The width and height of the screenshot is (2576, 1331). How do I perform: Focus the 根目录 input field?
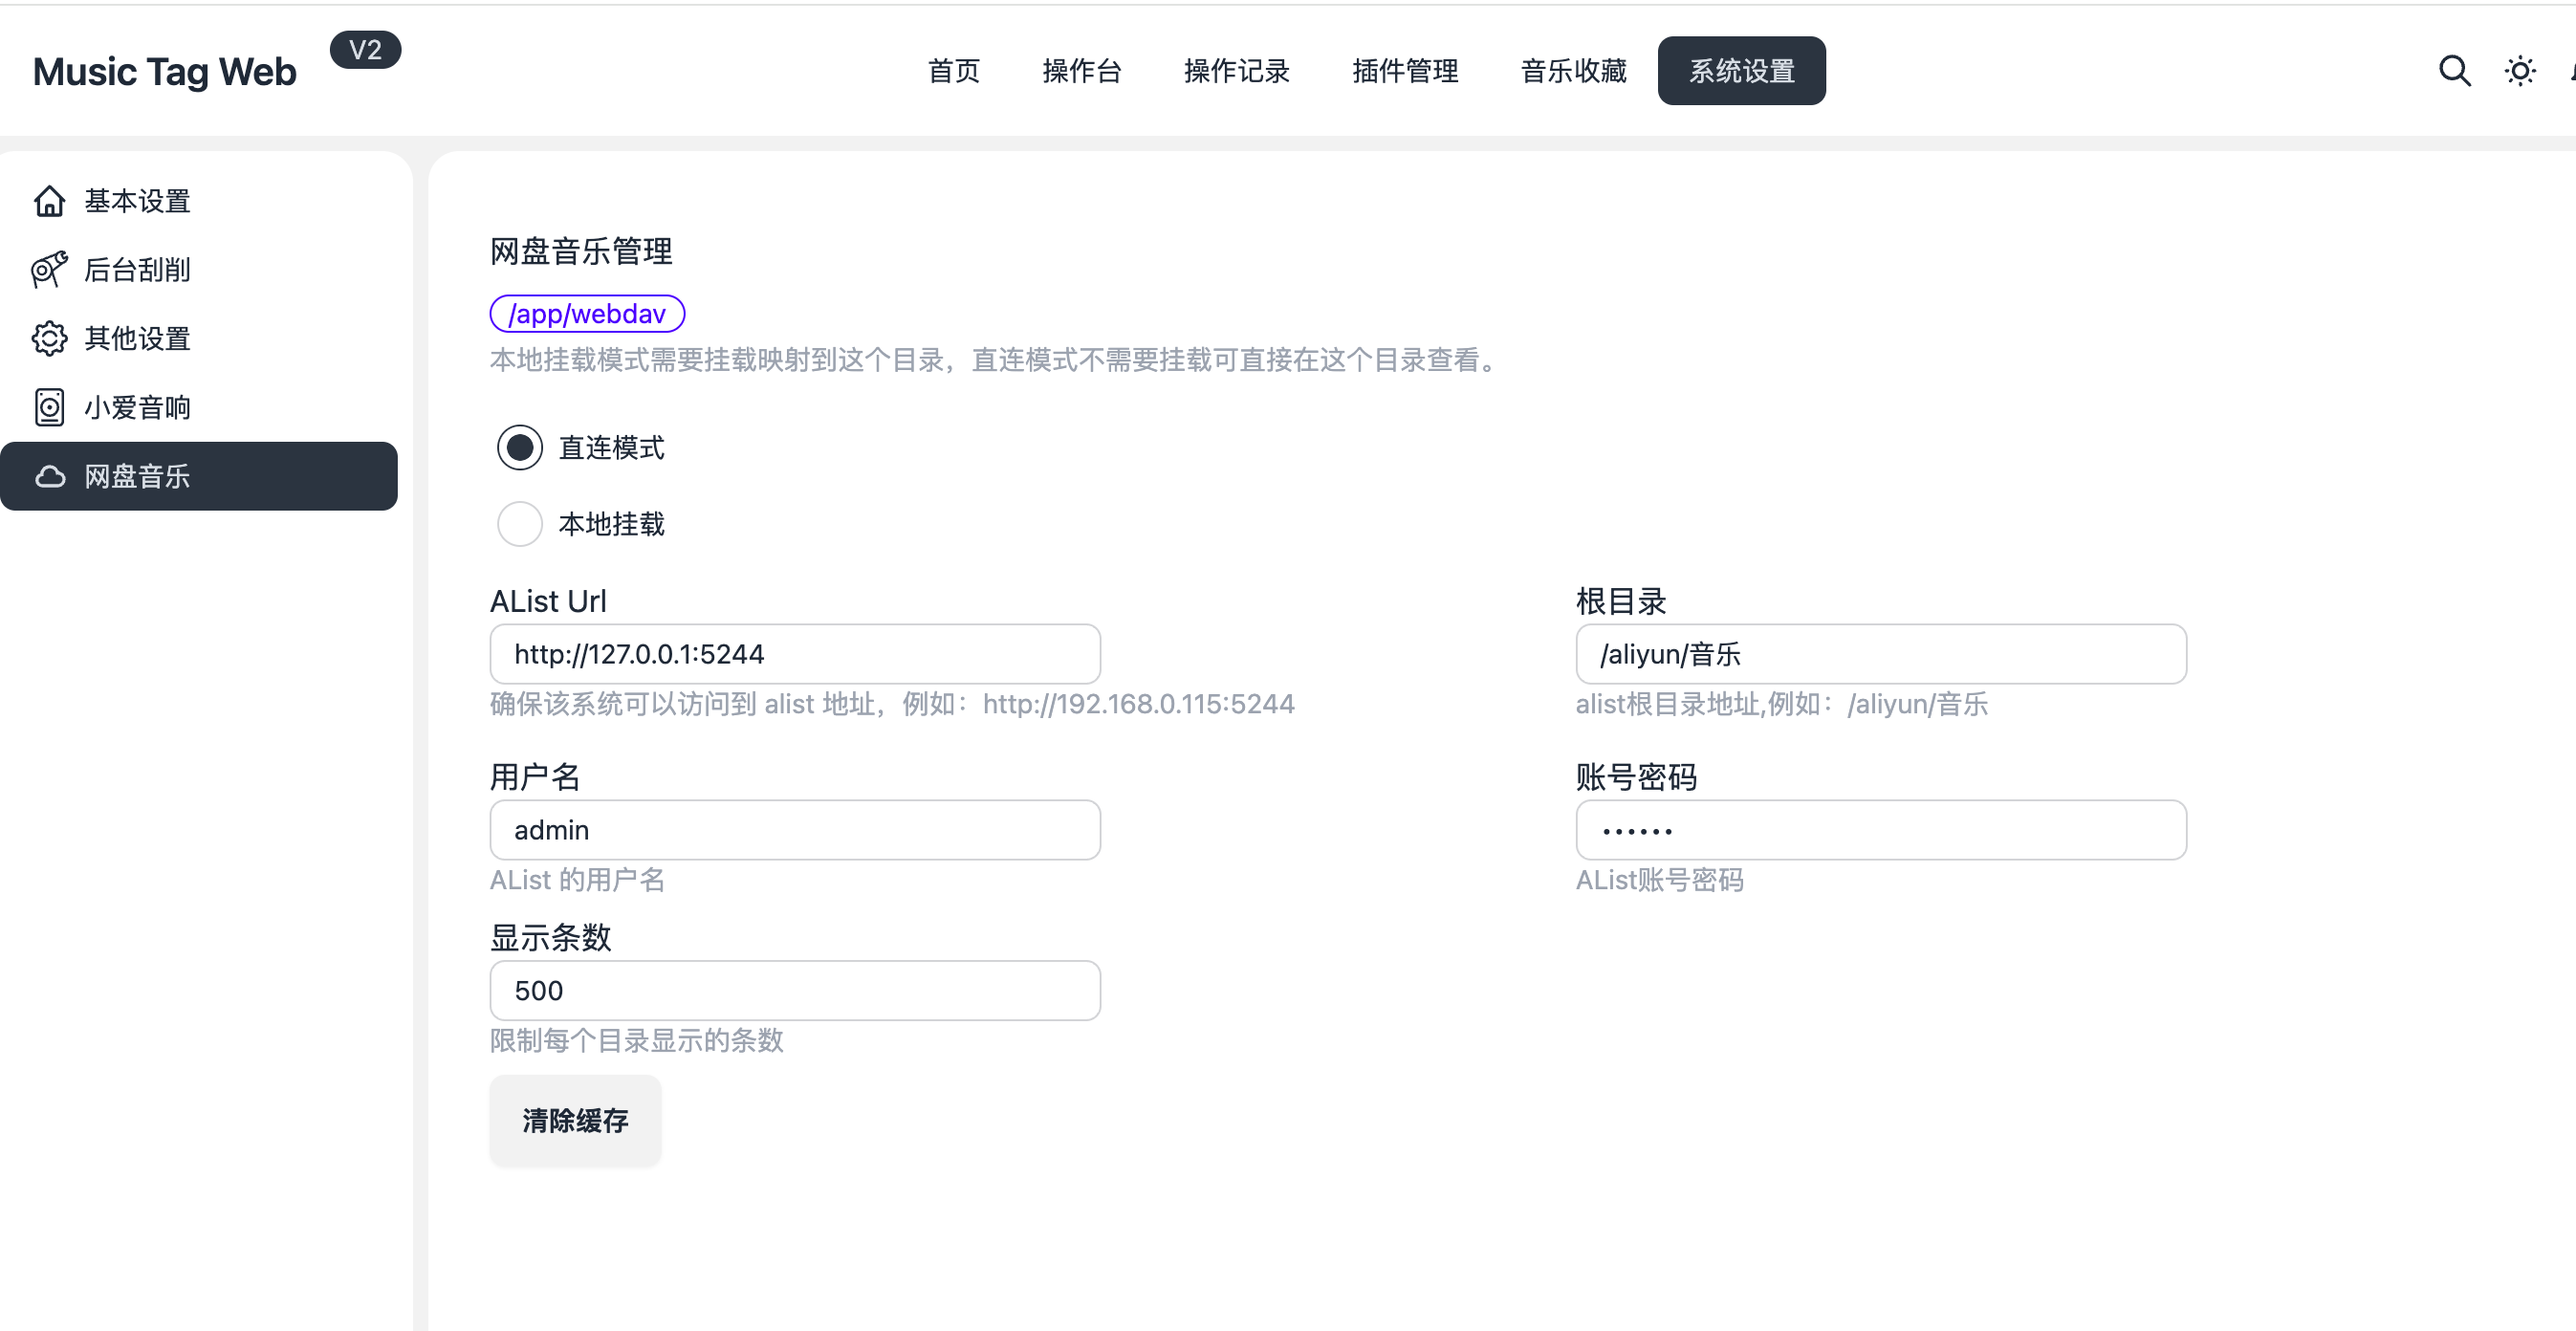coord(1880,654)
